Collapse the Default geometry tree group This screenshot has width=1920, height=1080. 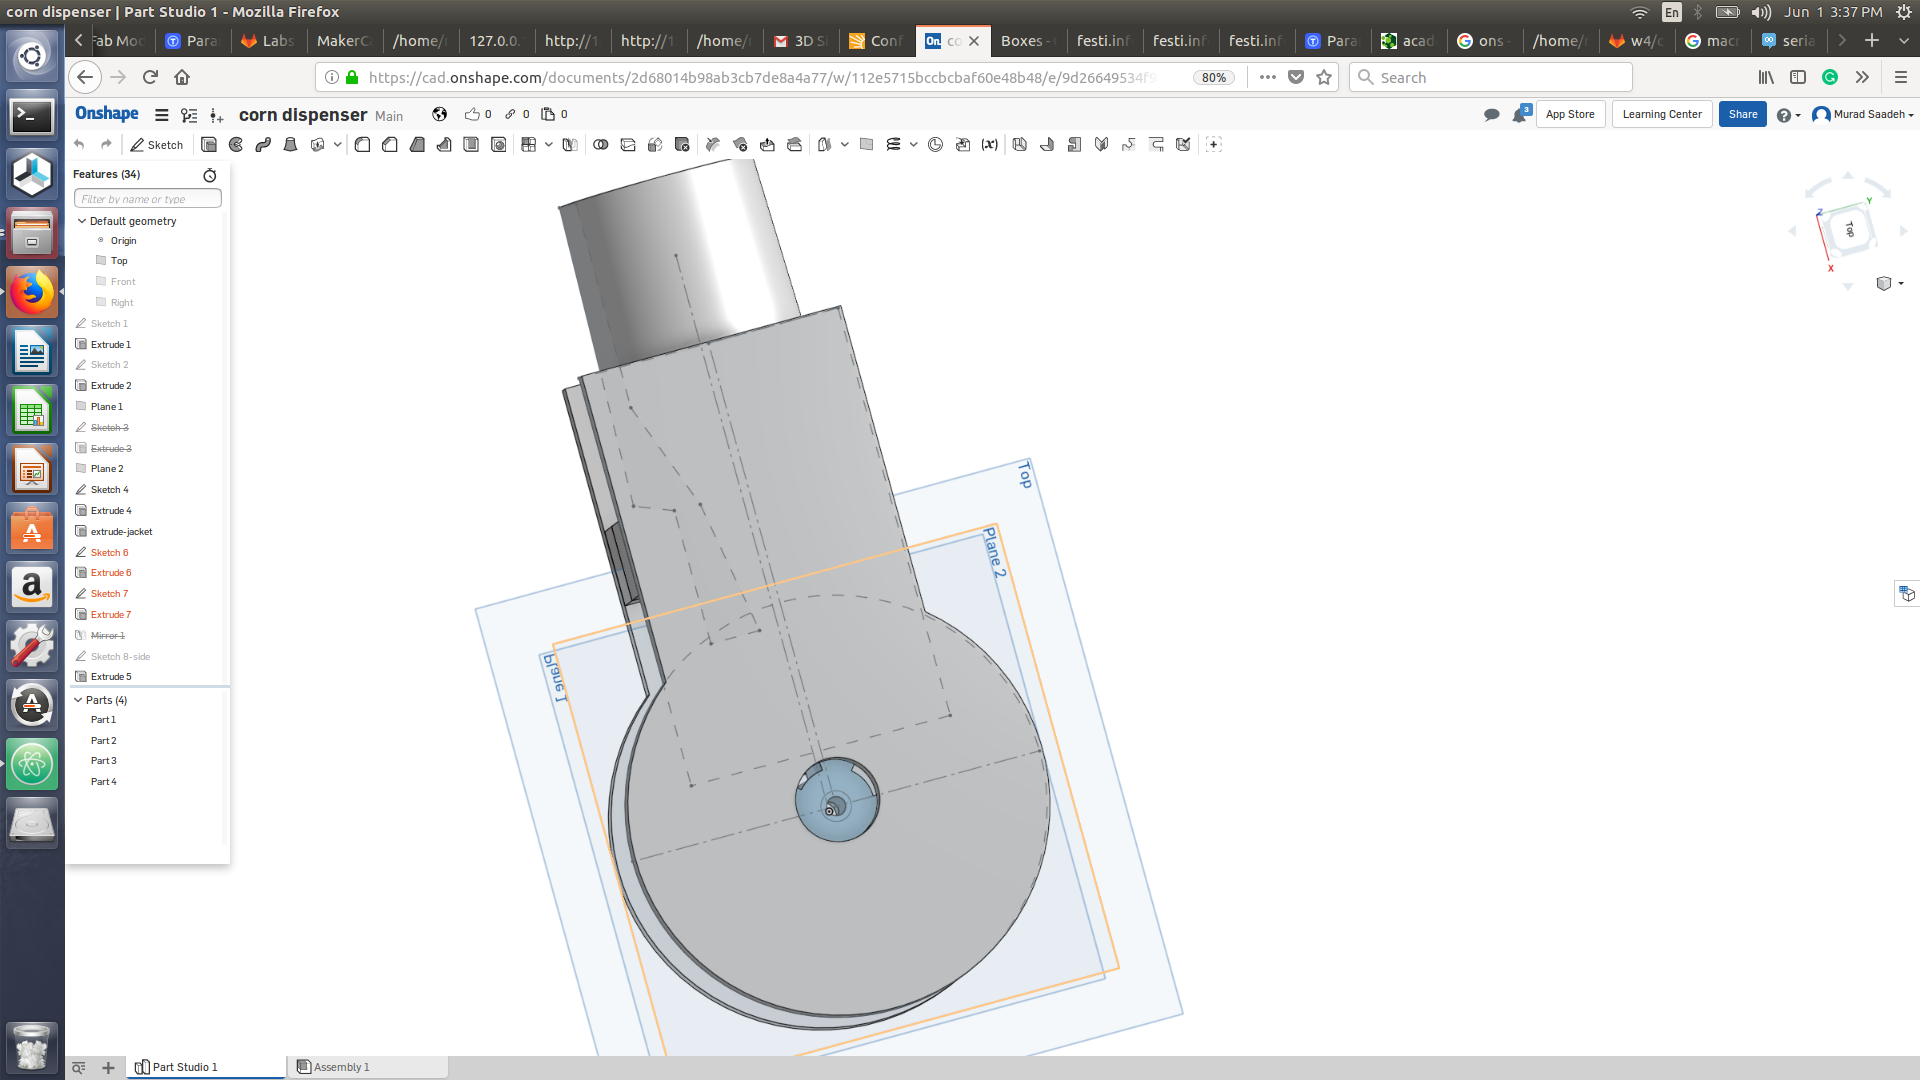[82, 221]
